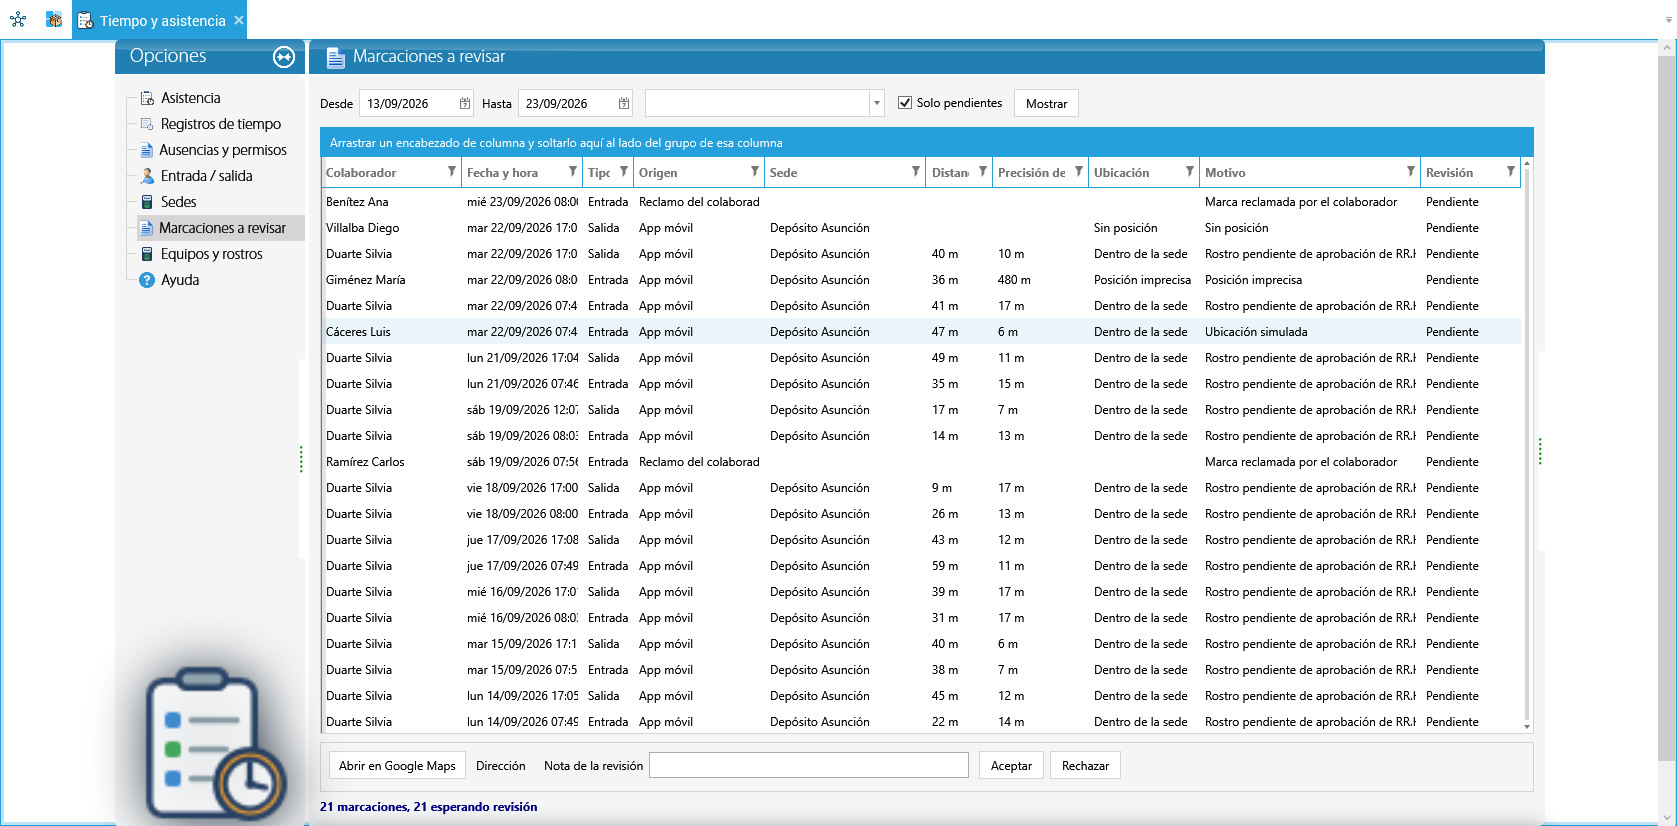
Task: Click the Ubicación simulada motivo cell
Action: pyautogui.click(x=1256, y=332)
